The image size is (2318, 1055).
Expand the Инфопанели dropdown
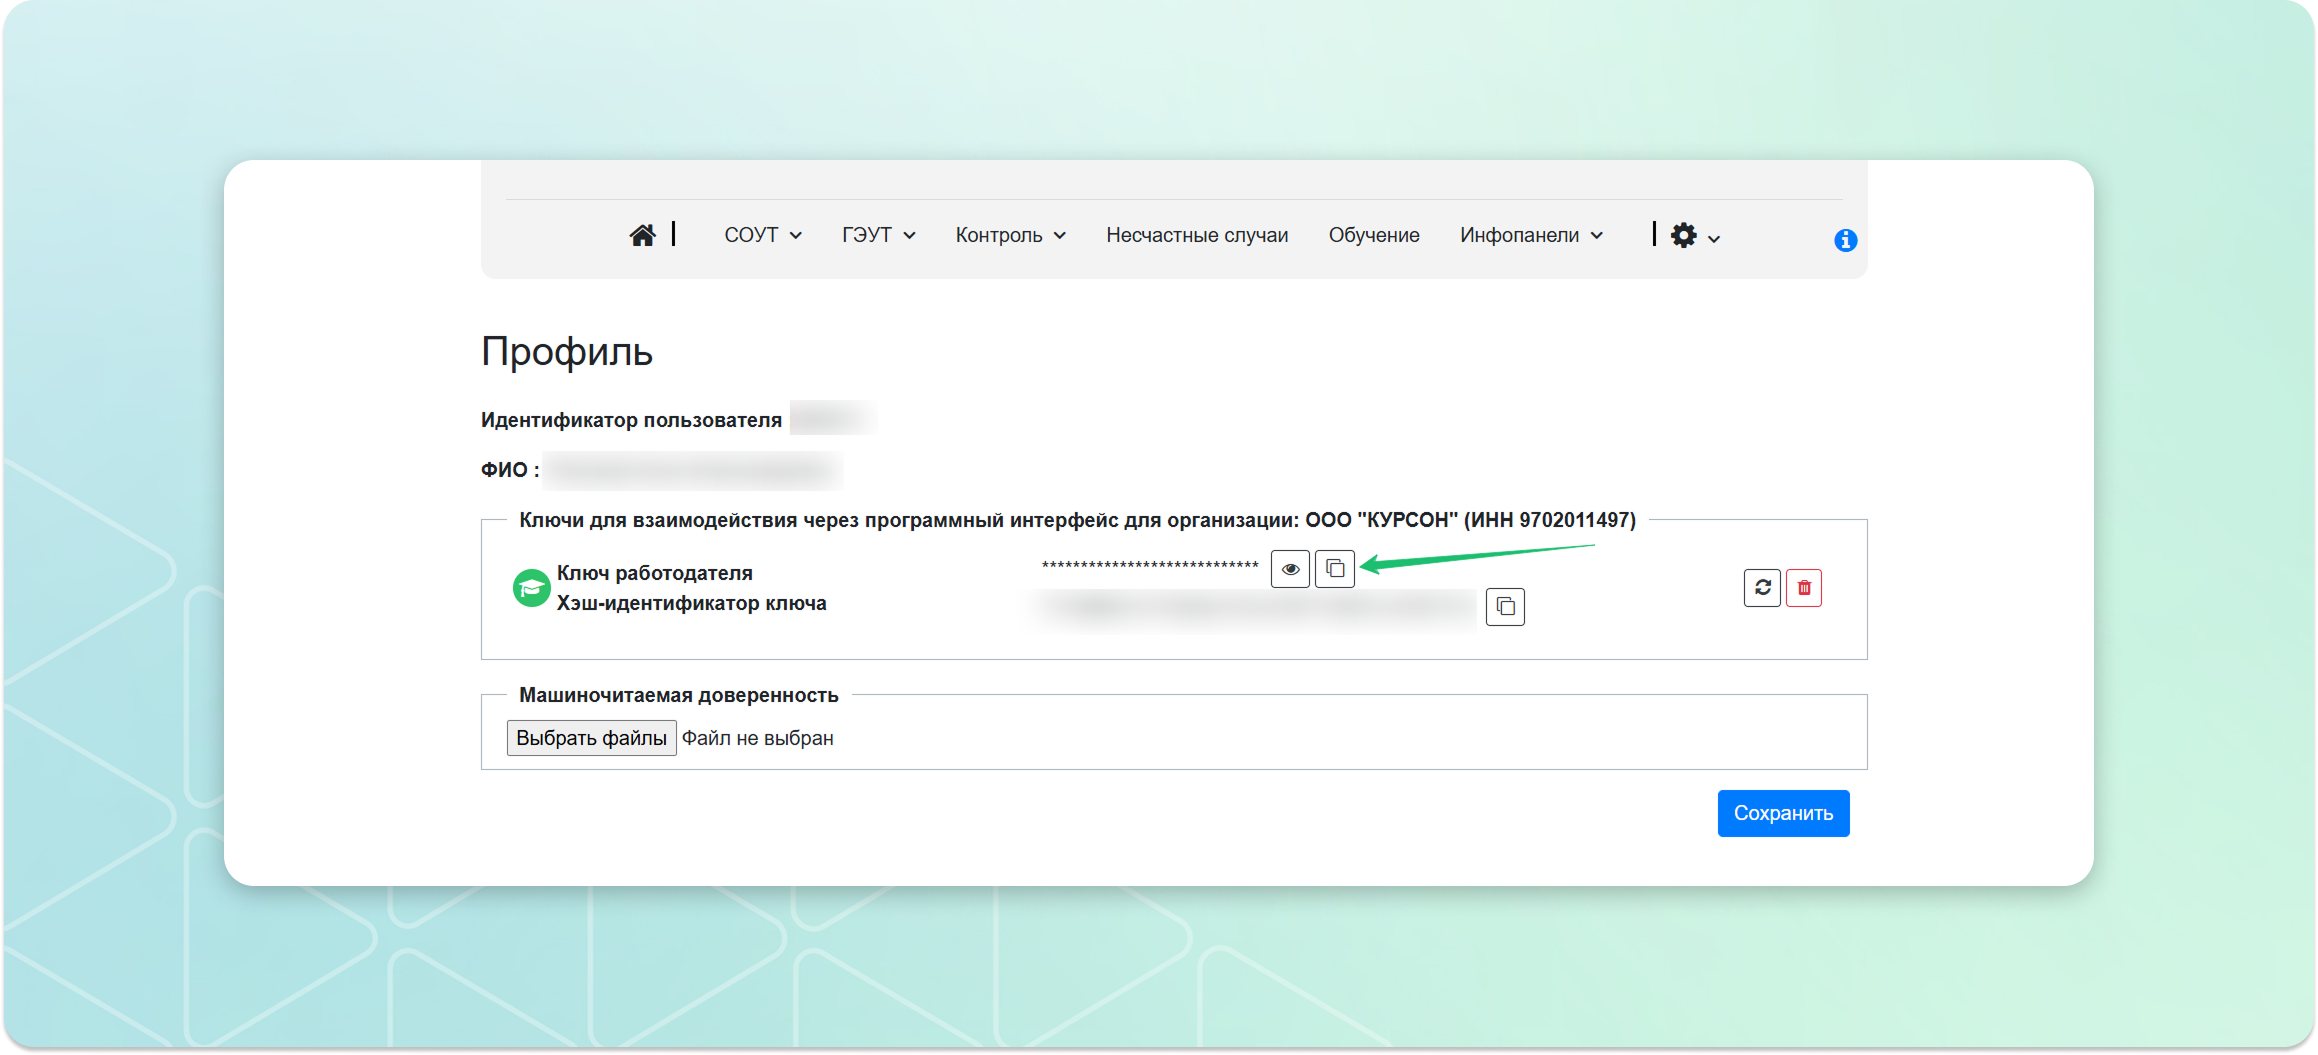(x=1530, y=235)
